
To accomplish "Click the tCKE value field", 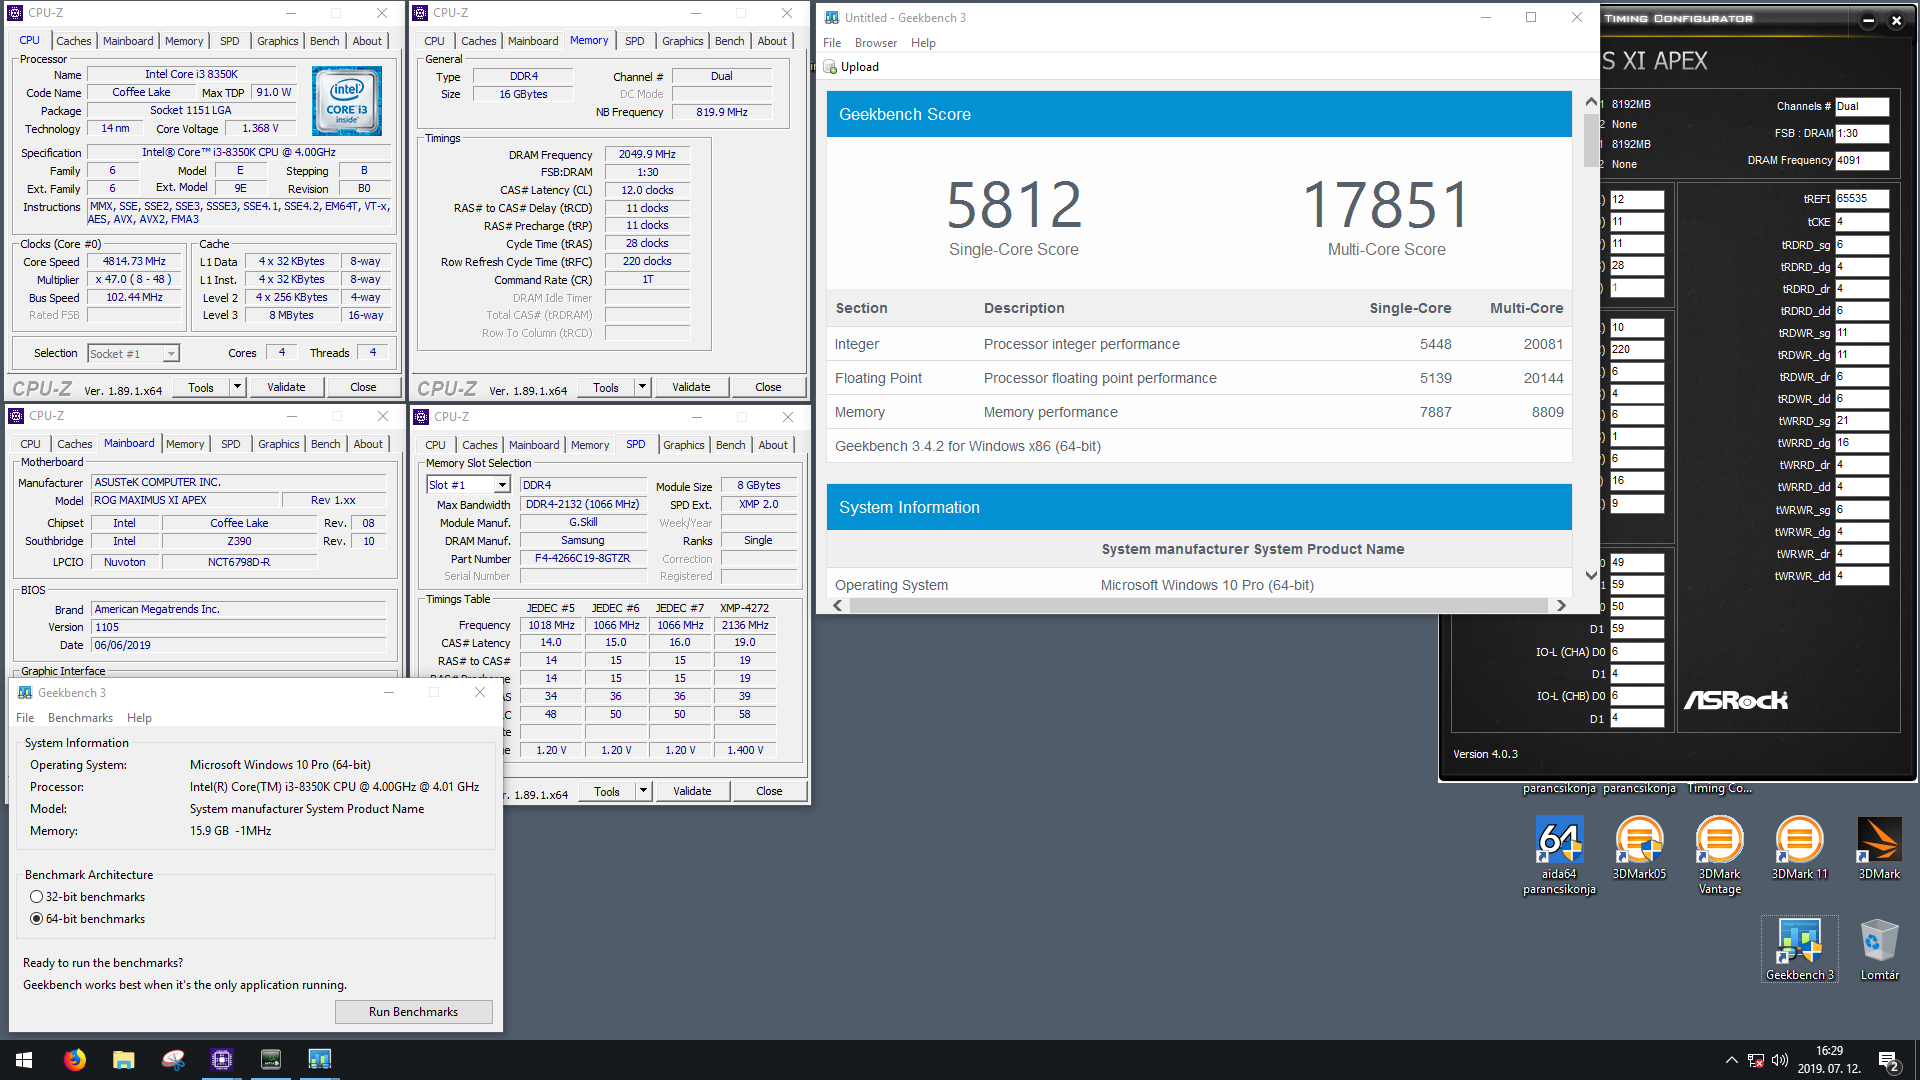I will click(1861, 222).
